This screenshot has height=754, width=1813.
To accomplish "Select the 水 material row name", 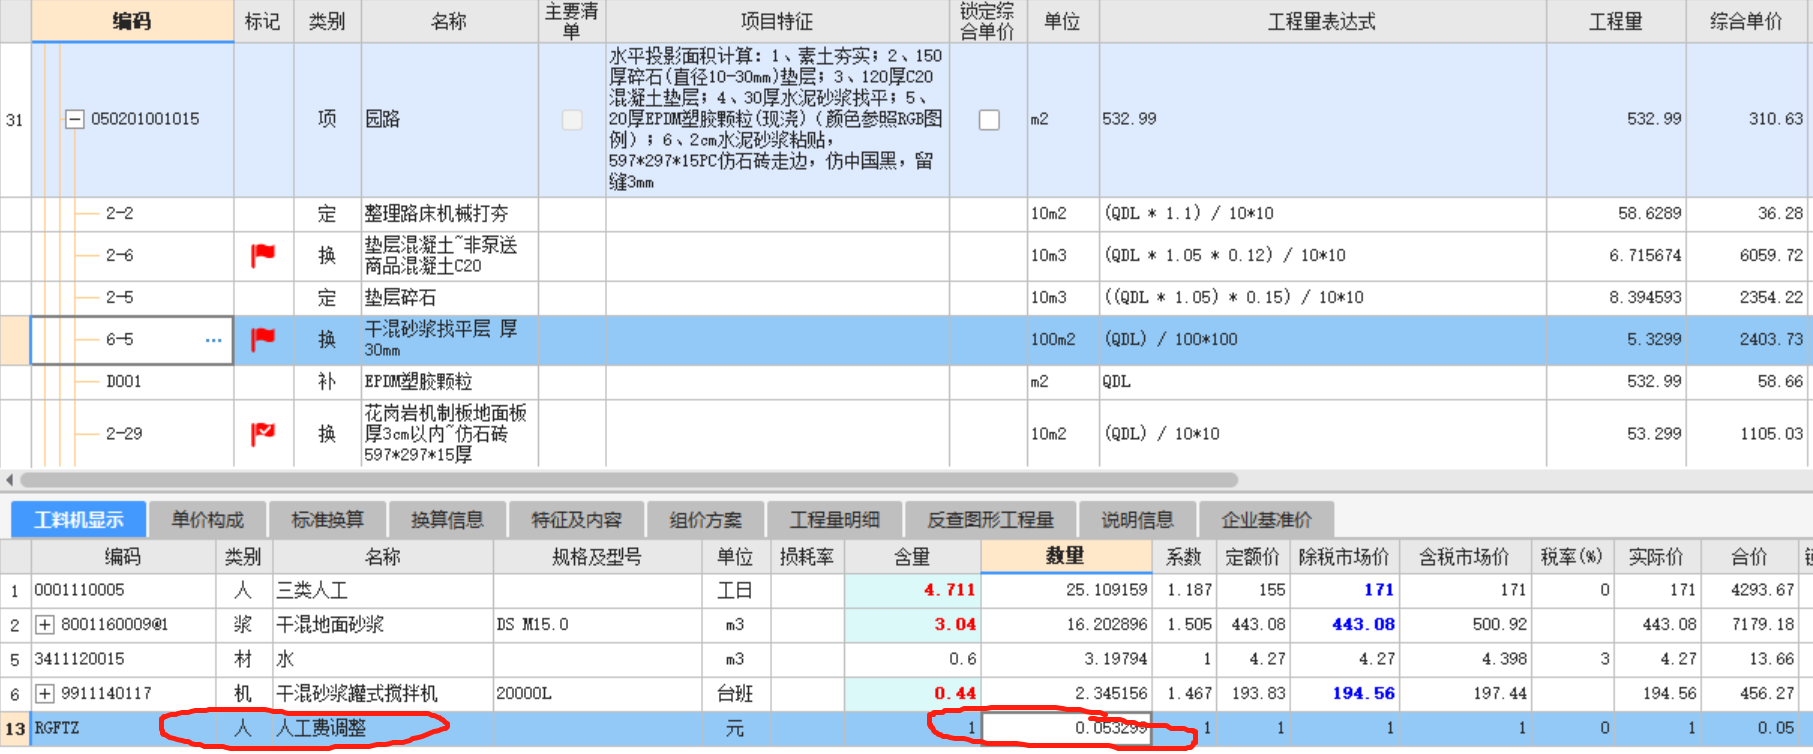I will point(286,660).
